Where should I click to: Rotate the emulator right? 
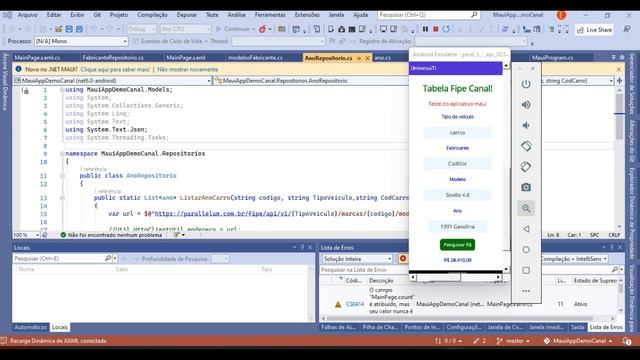pyautogui.click(x=526, y=167)
